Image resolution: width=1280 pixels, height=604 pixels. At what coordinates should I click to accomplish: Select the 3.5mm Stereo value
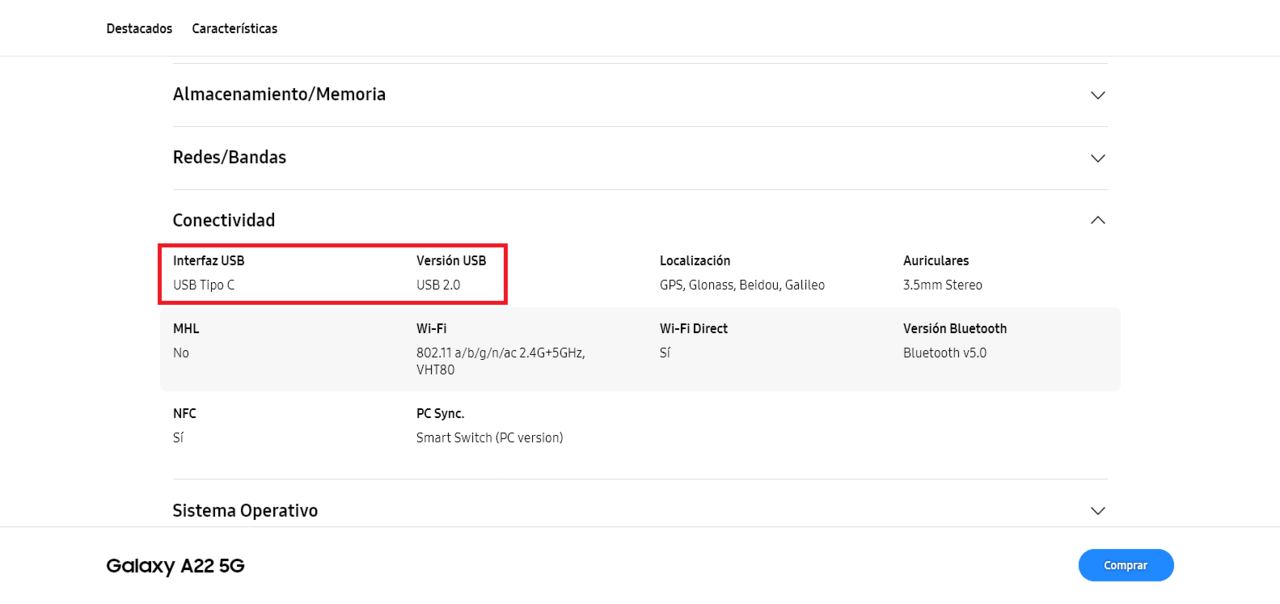[x=943, y=285]
